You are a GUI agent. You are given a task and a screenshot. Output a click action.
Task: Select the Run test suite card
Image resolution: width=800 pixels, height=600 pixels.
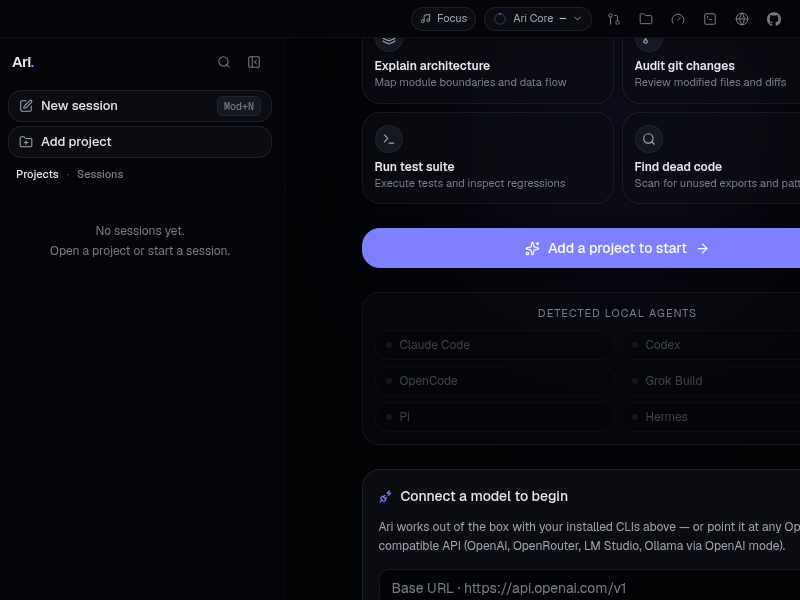coord(488,158)
